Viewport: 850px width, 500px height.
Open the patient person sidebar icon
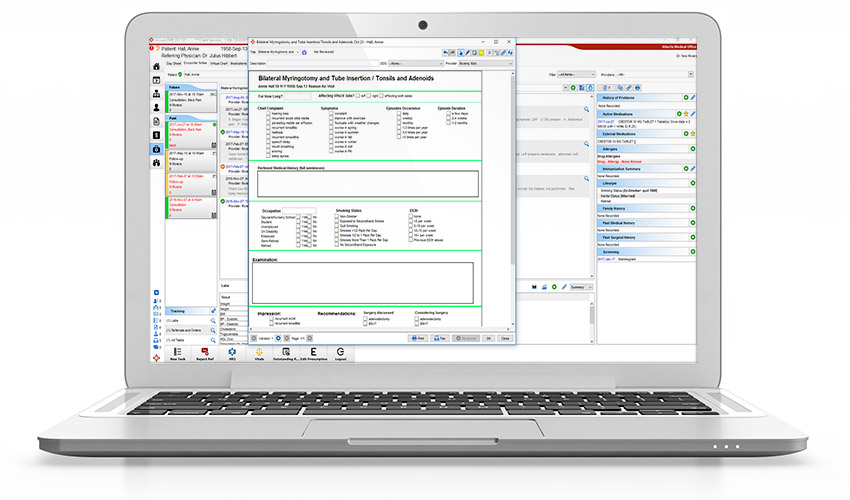point(157,107)
